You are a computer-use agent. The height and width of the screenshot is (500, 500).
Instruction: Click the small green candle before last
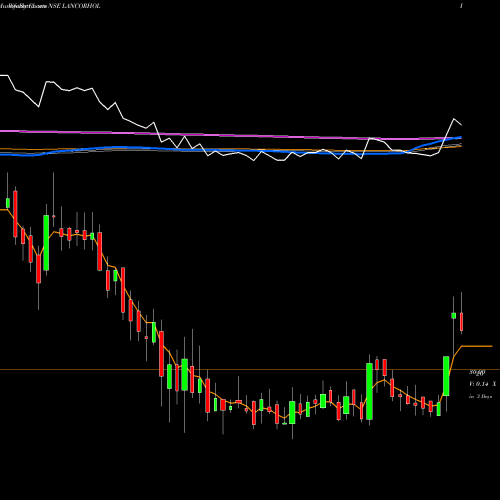tap(454, 316)
